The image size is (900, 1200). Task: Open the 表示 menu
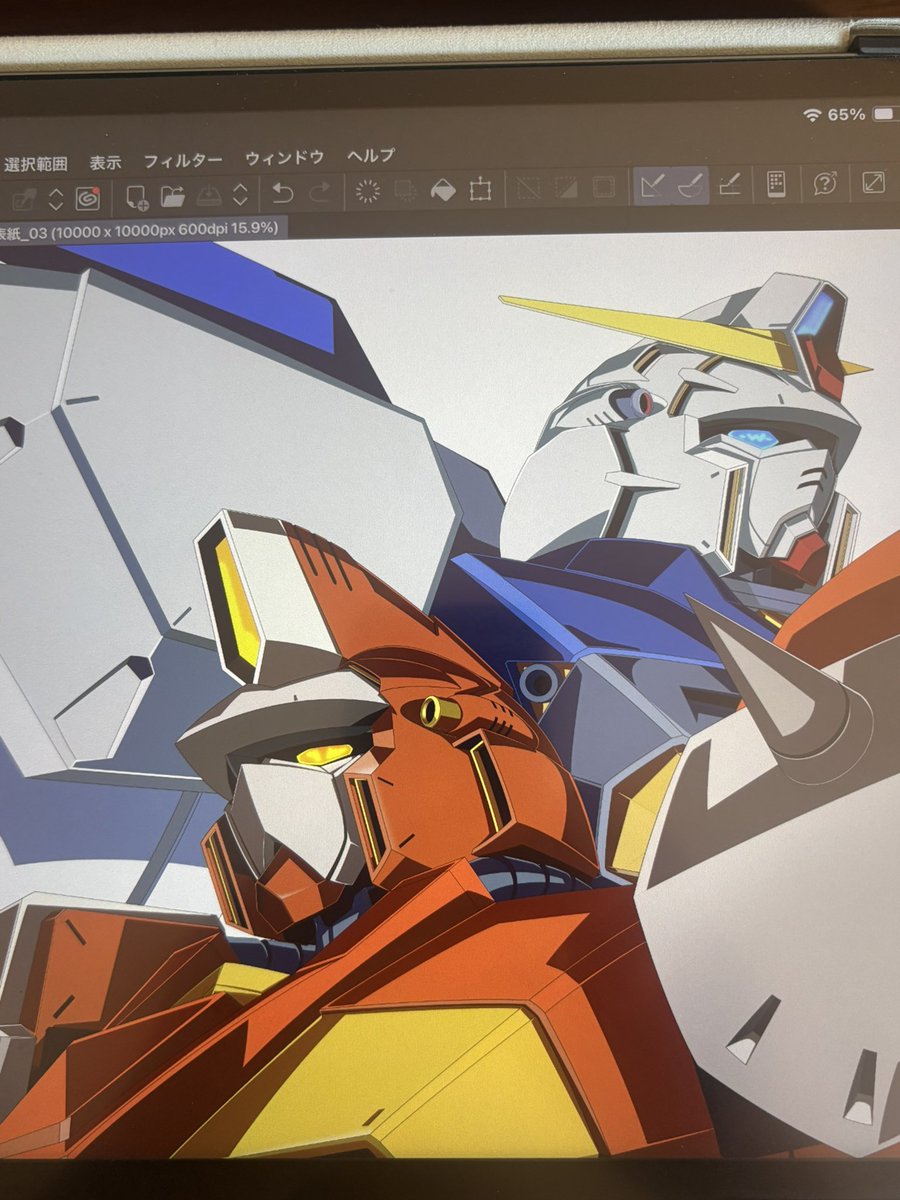(105, 163)
